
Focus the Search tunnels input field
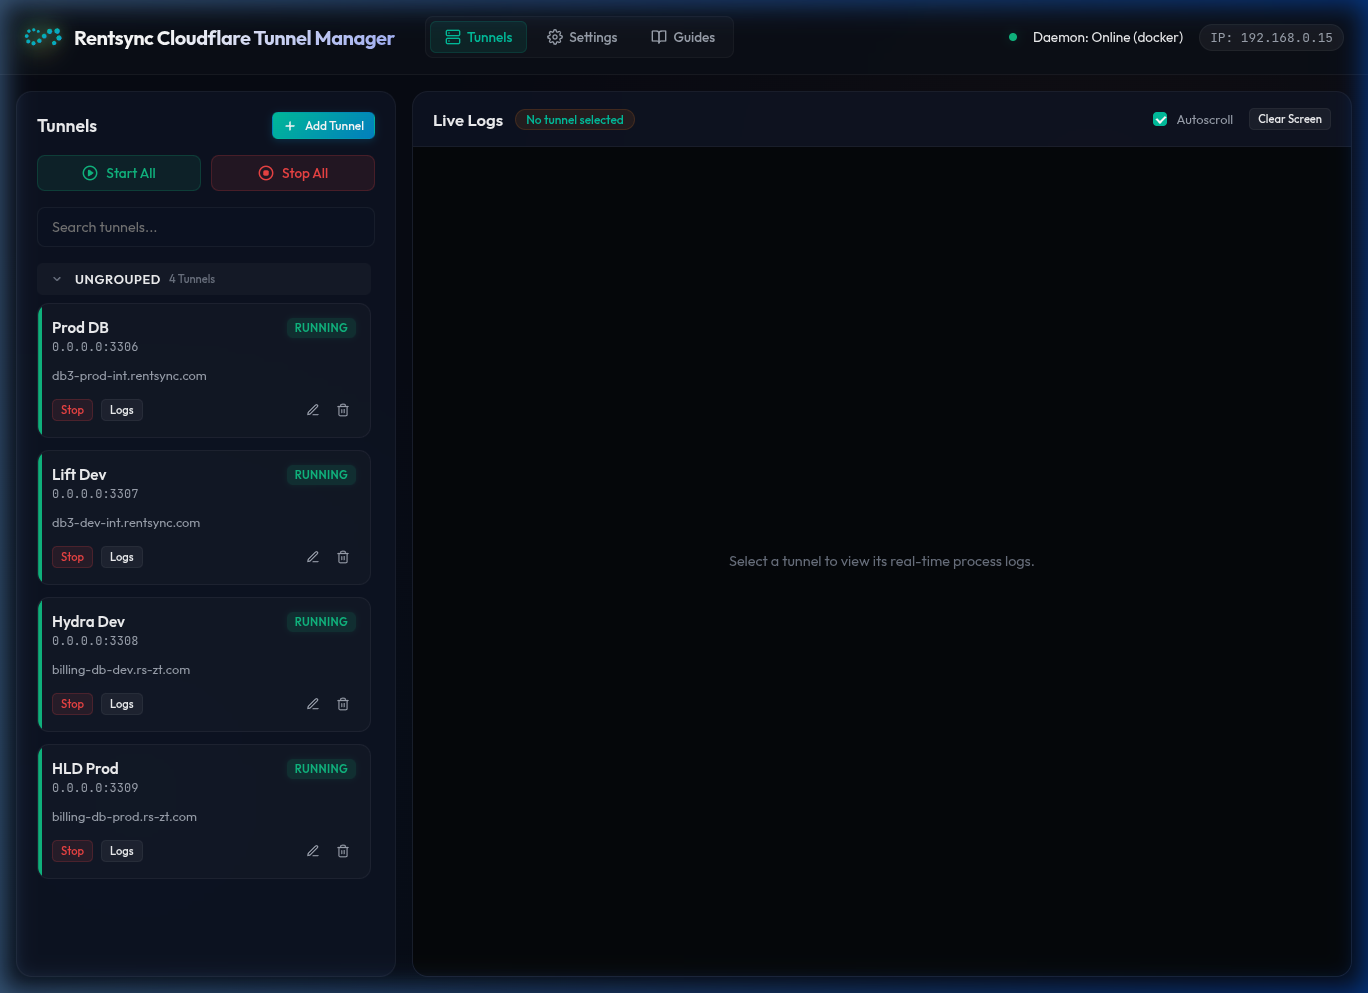pyautogui.click(x=206, y=227)
